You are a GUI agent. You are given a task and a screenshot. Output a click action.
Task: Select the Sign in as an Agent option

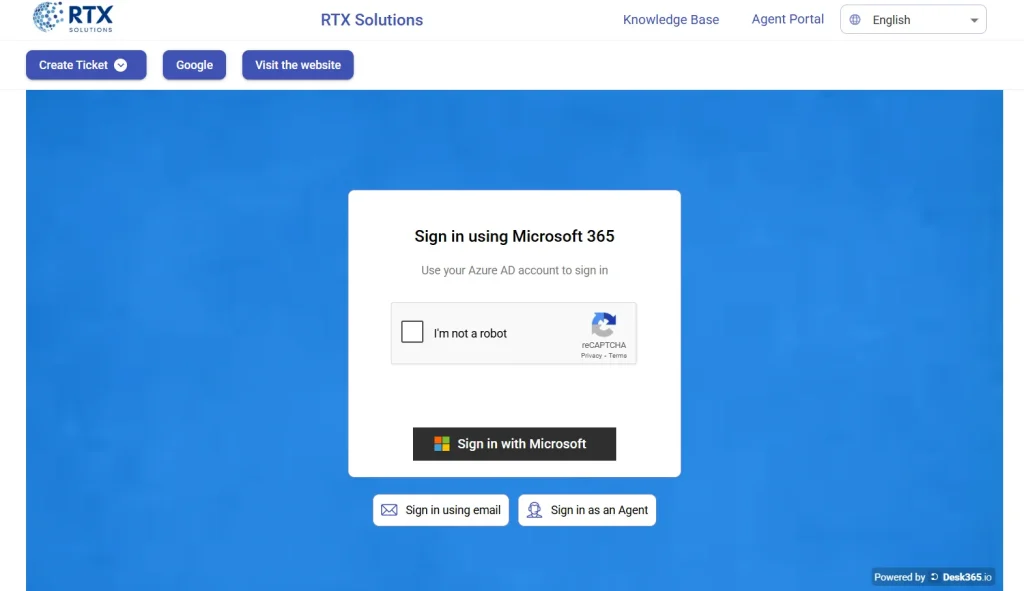coord(586,509)
